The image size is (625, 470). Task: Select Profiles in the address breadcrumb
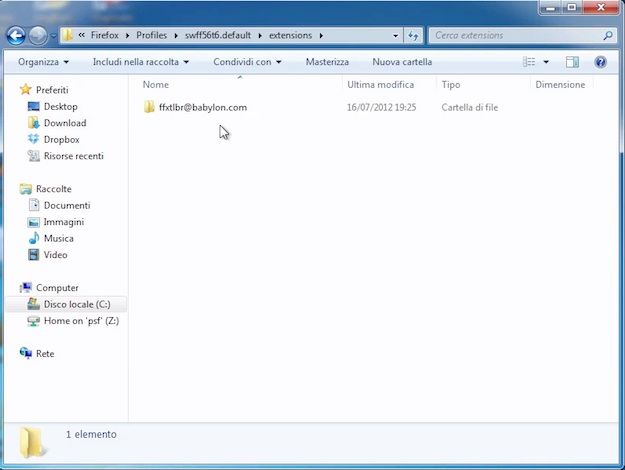point(151,35)
